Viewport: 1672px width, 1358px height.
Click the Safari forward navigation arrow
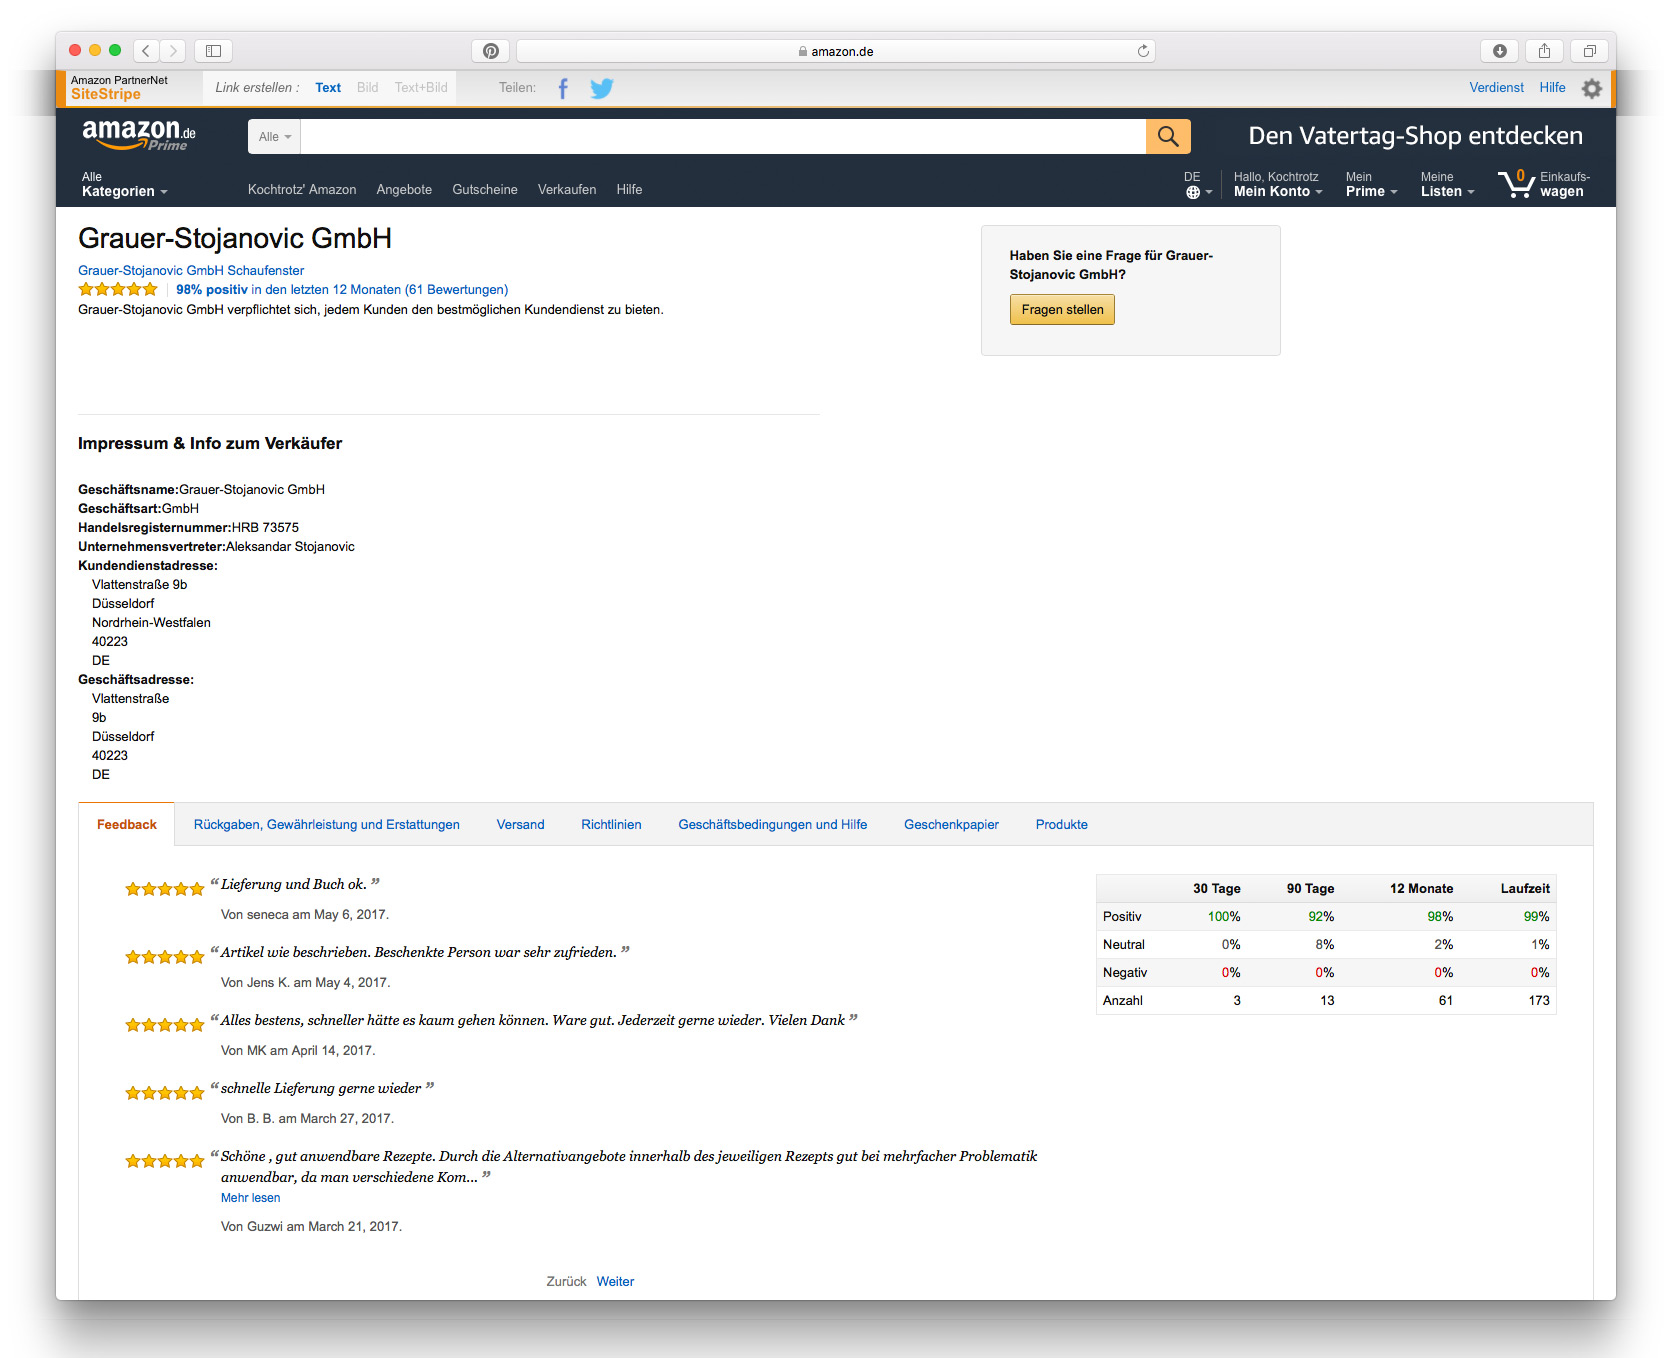point(173,51)
